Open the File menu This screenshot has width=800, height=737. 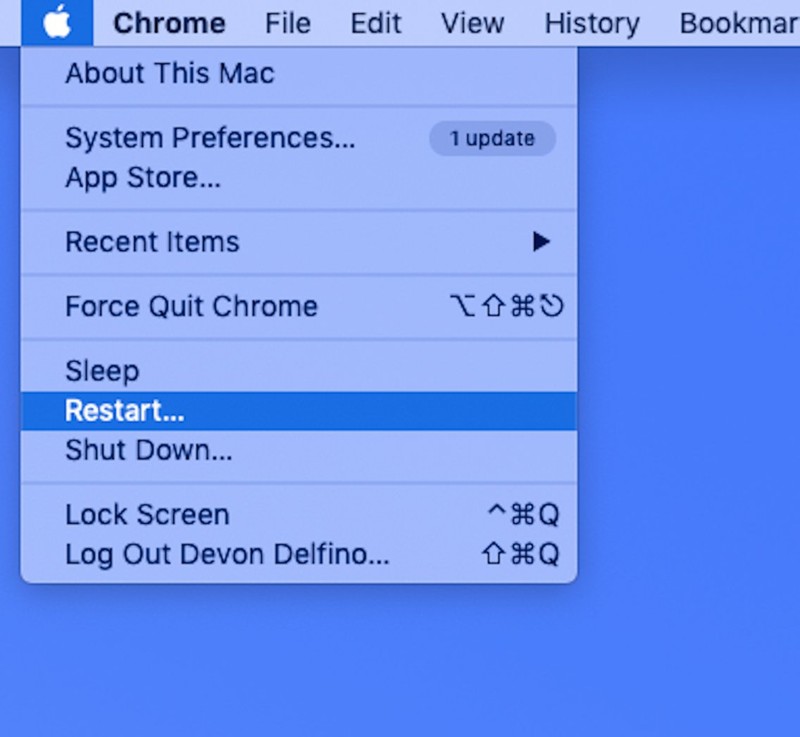(288, 23)
